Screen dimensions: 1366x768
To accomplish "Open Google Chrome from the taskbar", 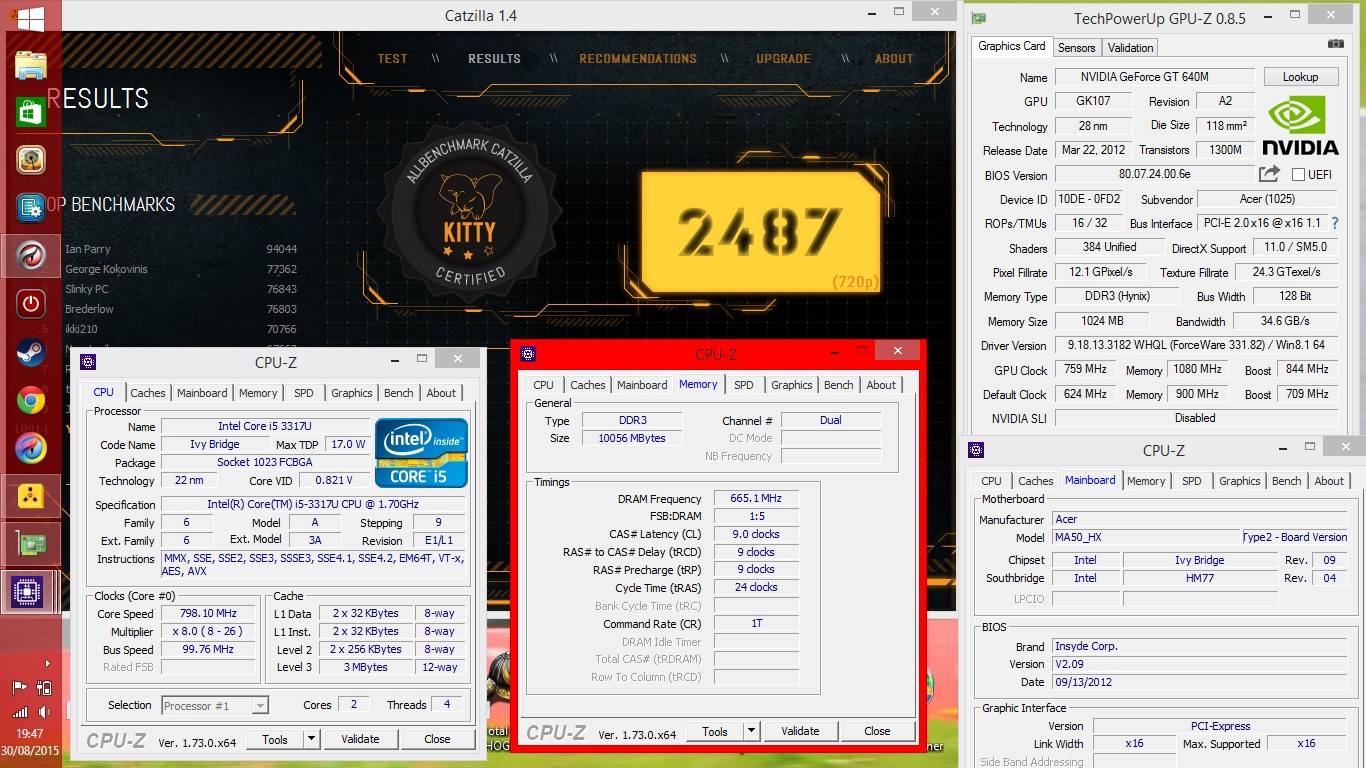I will (x=30, y=401).
